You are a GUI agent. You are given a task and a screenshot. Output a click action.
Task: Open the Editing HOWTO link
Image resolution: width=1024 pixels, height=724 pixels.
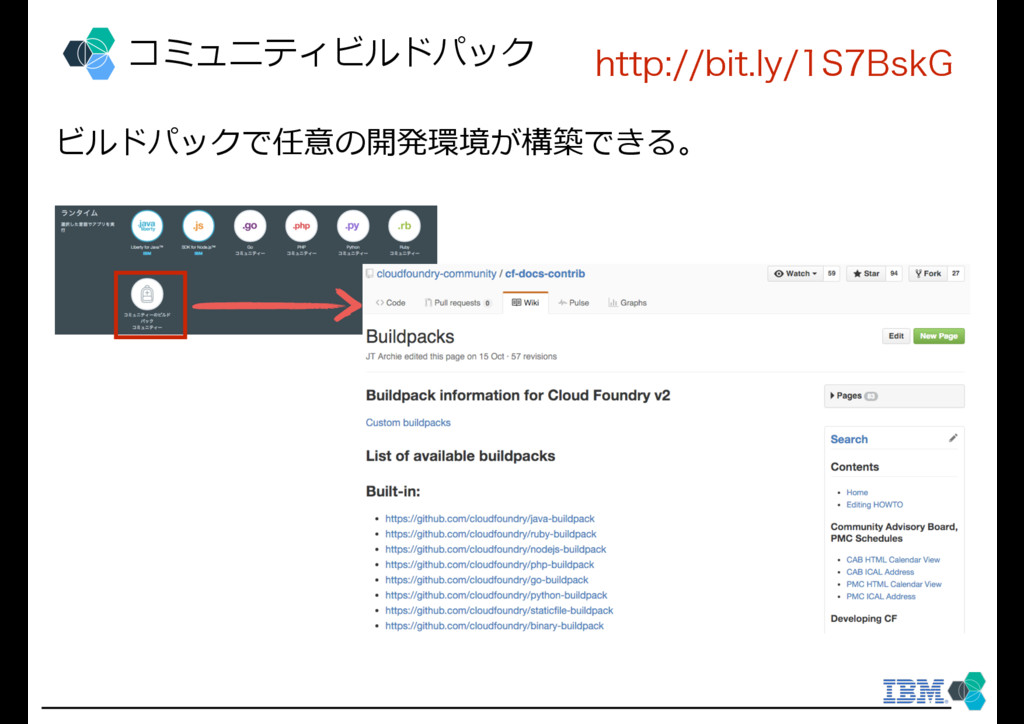click(x=874, y=505)
